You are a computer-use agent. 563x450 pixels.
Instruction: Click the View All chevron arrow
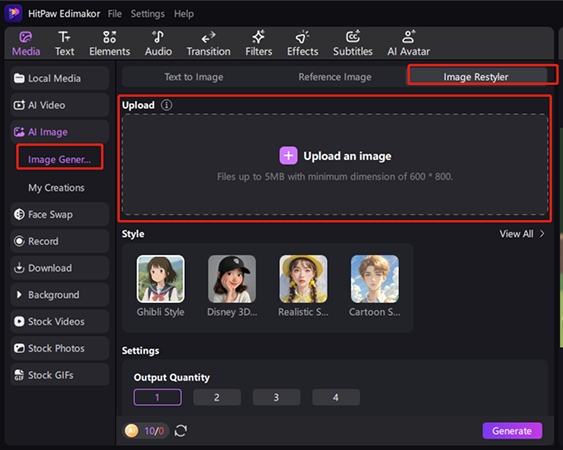(542, 234)
